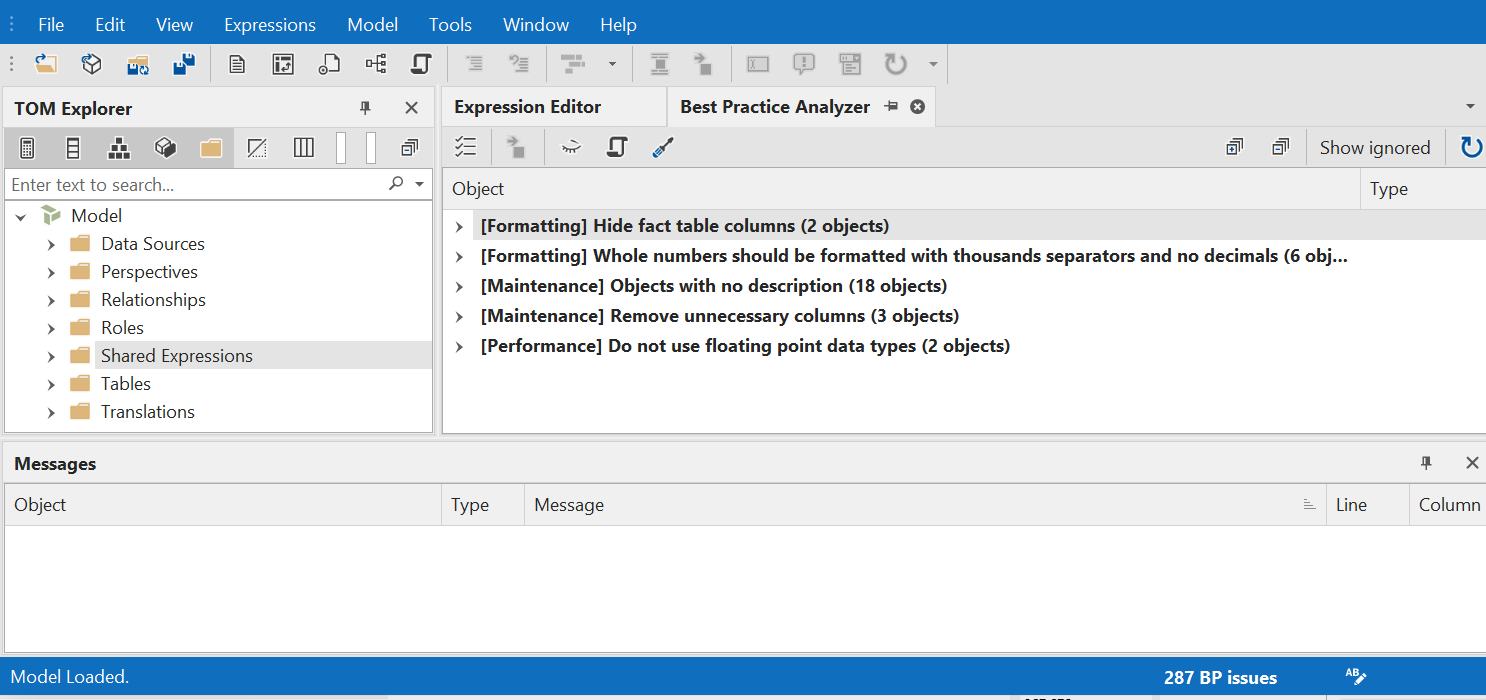1486x700 pixels.
Task: Expand the Objects with no description rule
Action: coord(459,285)
